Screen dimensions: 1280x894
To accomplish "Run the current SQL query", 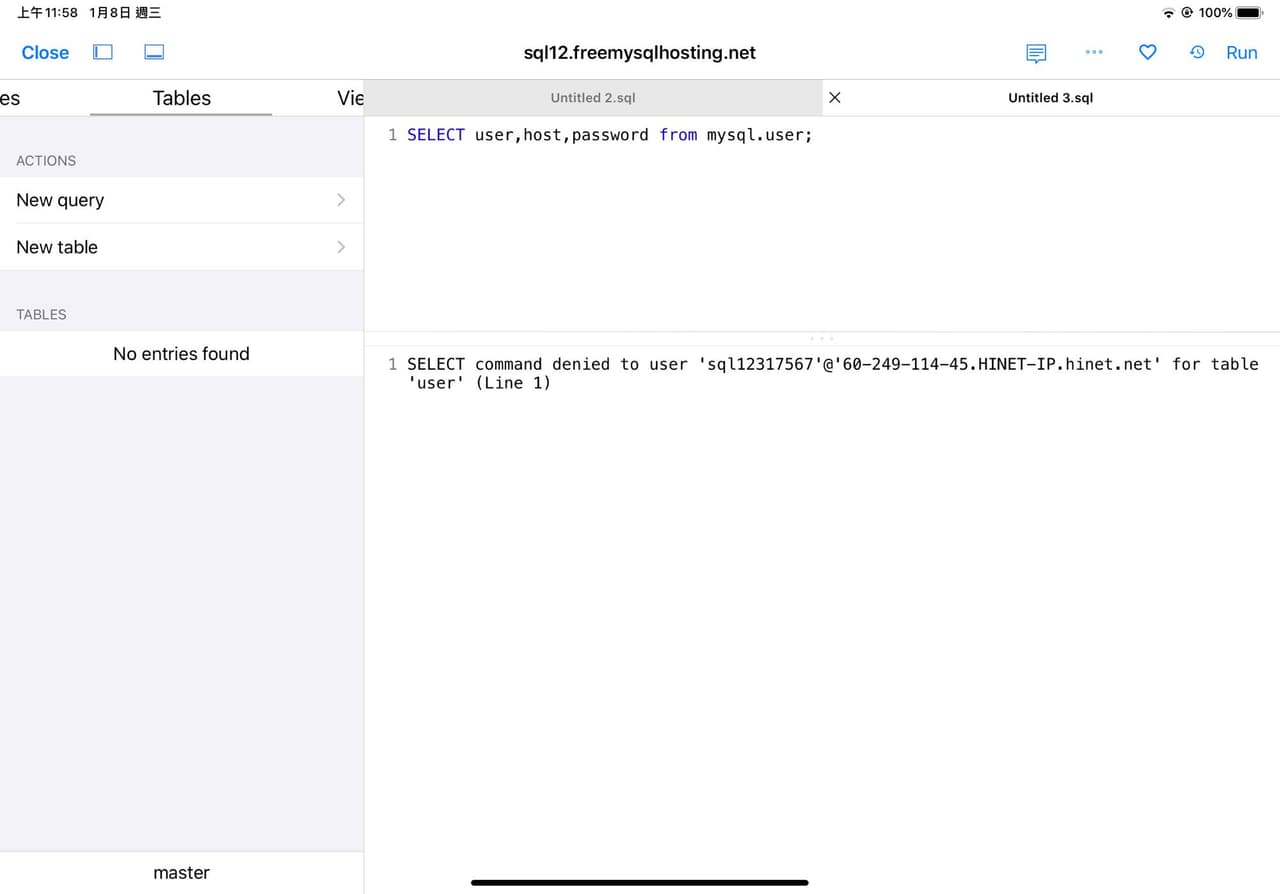I will point(1241,52).
